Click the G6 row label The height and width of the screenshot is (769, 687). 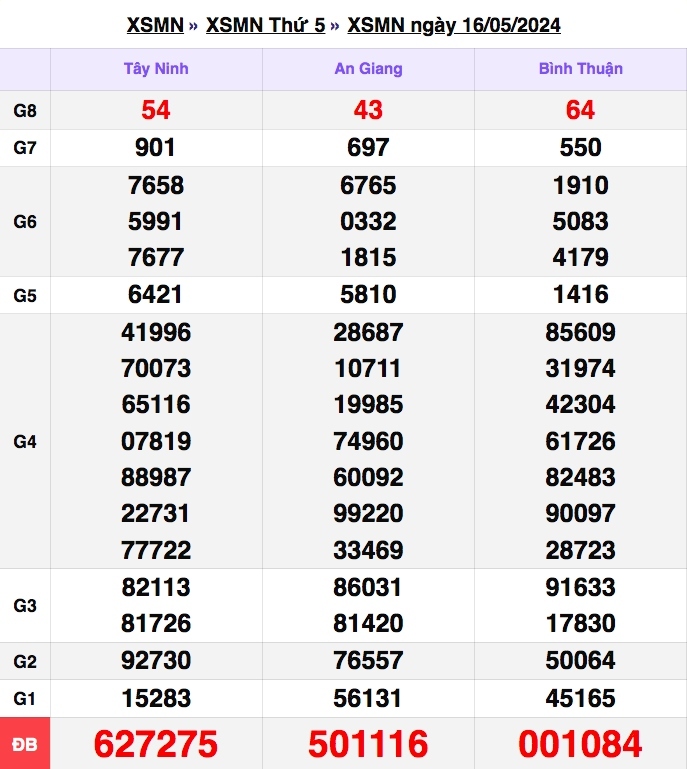[x=25, y=222]
